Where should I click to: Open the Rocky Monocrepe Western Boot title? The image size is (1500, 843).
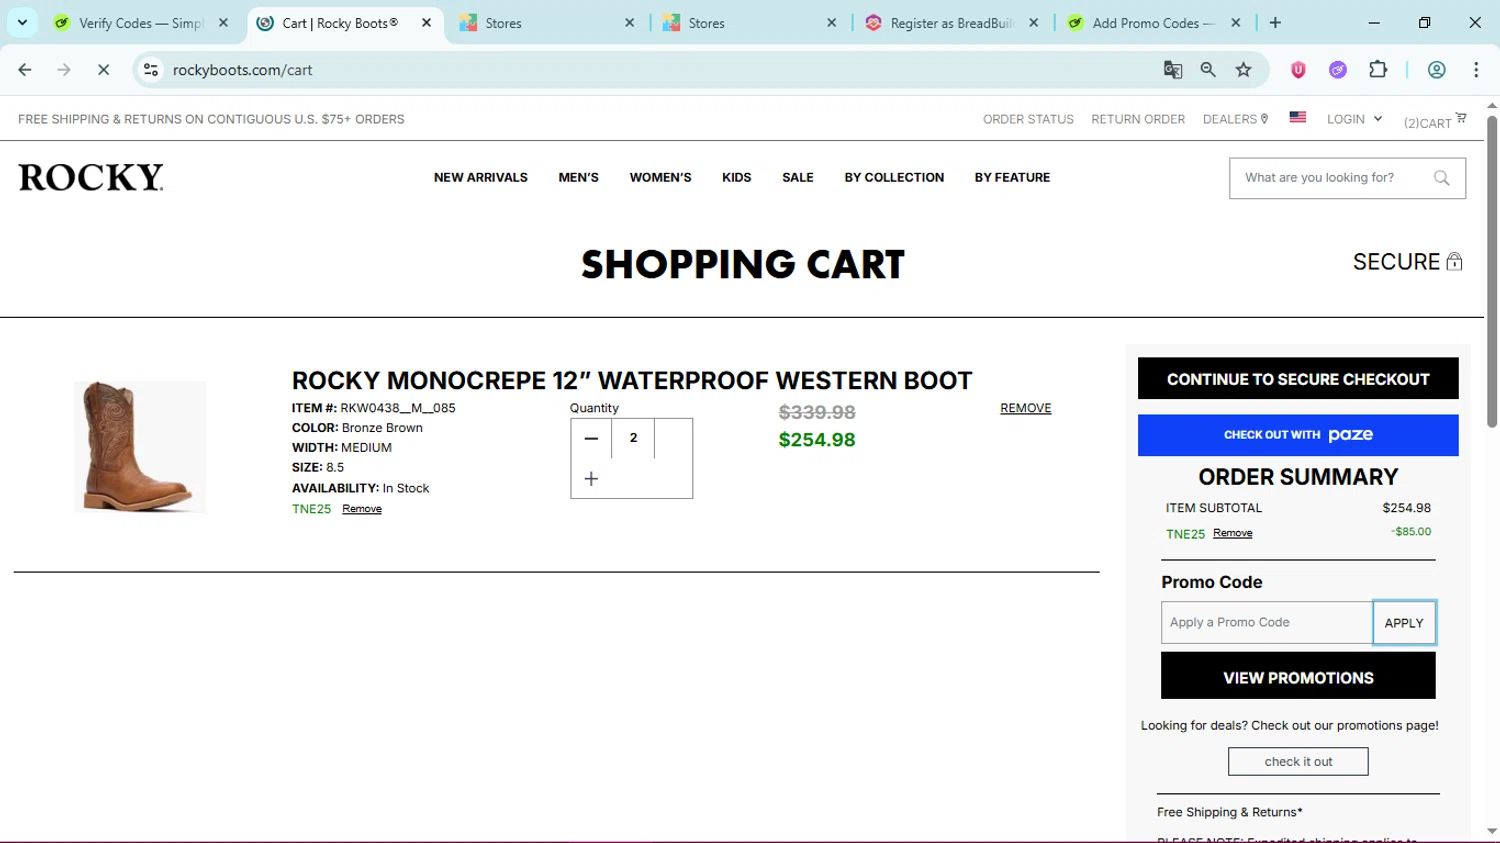(x=632, y=381)
